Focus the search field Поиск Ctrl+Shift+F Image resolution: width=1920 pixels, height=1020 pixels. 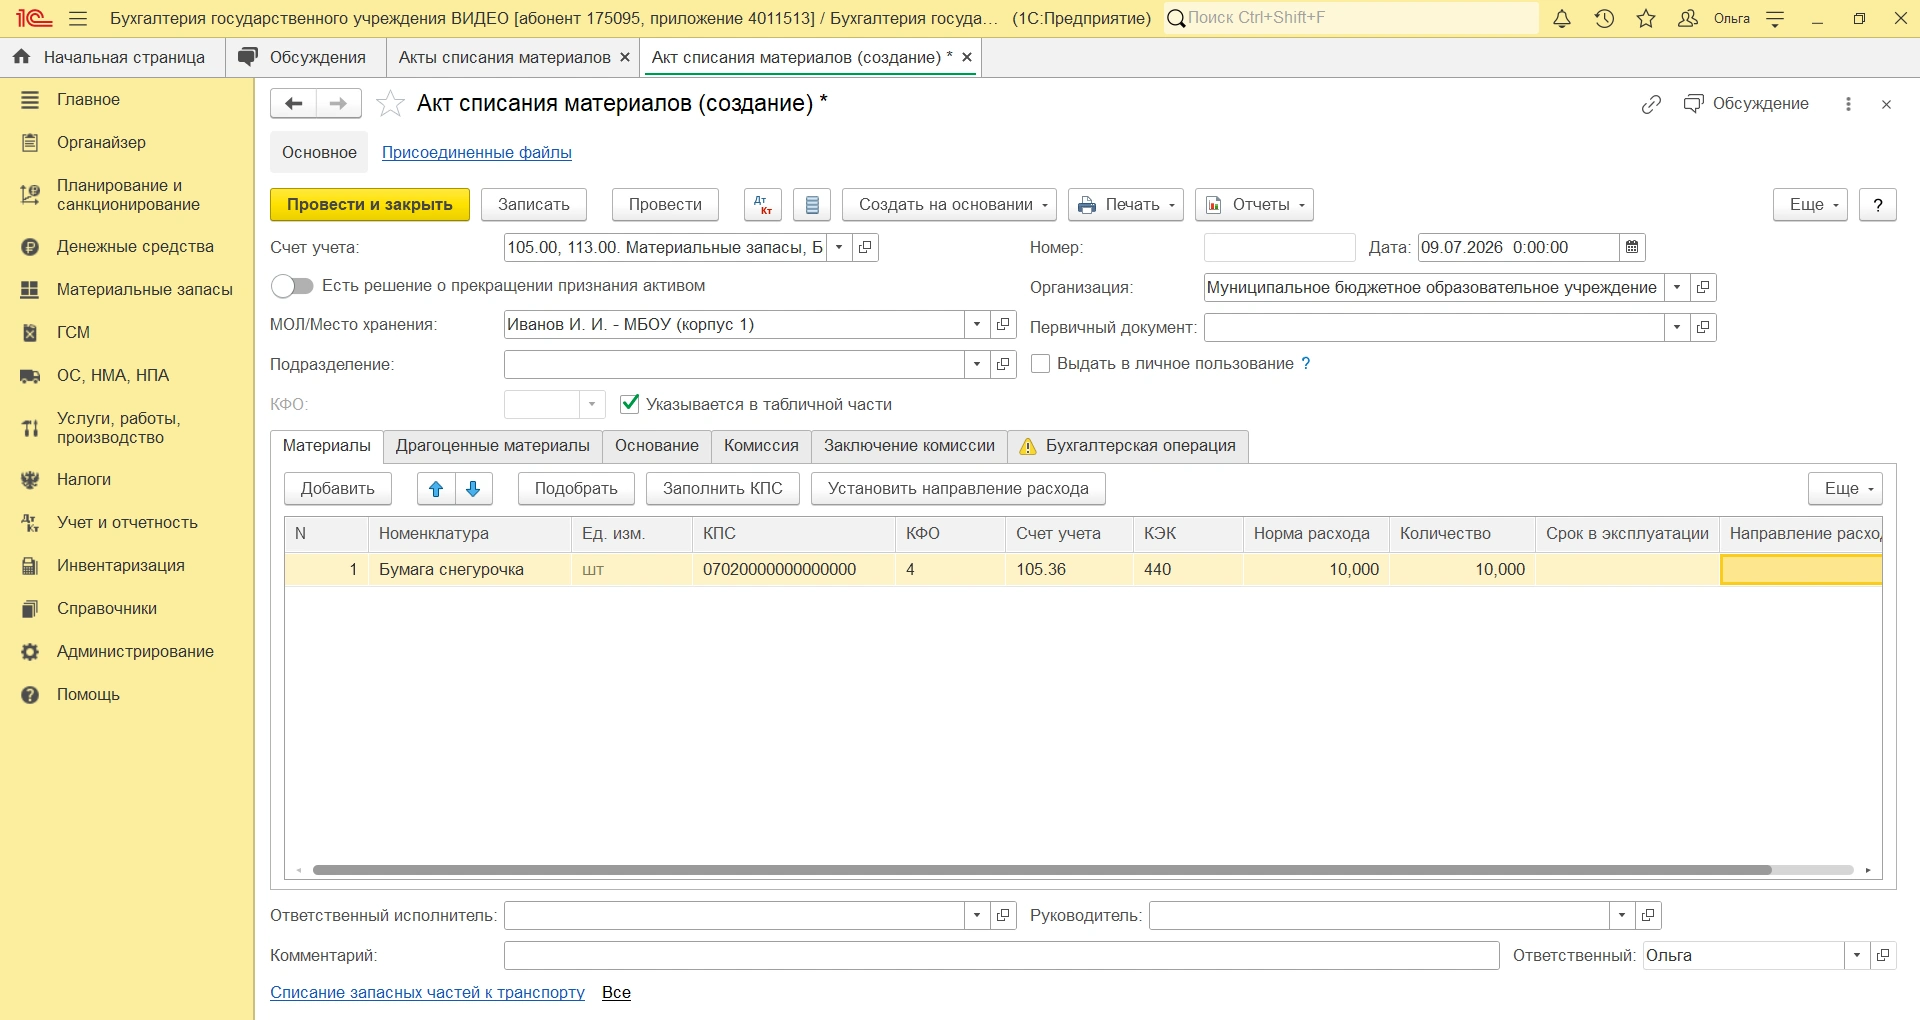1351,18
